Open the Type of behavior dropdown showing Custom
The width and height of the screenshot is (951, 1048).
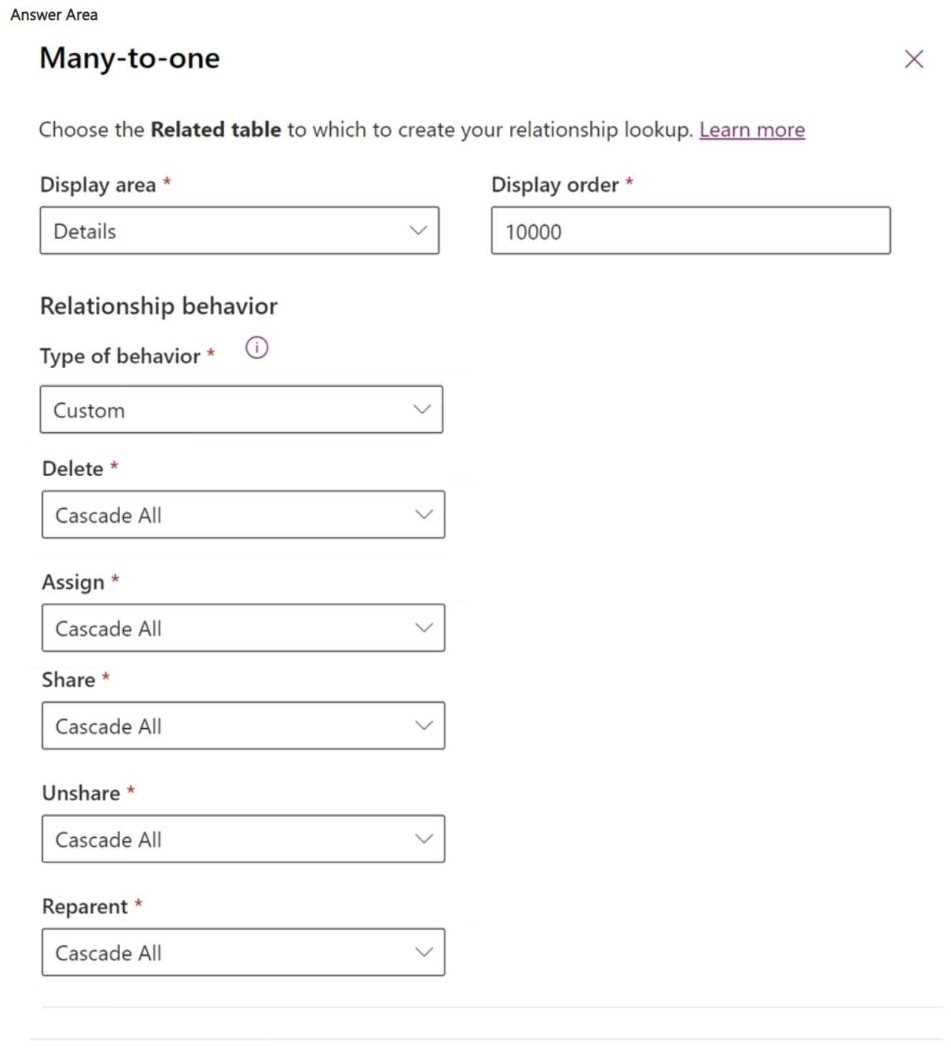coord(241,410)
